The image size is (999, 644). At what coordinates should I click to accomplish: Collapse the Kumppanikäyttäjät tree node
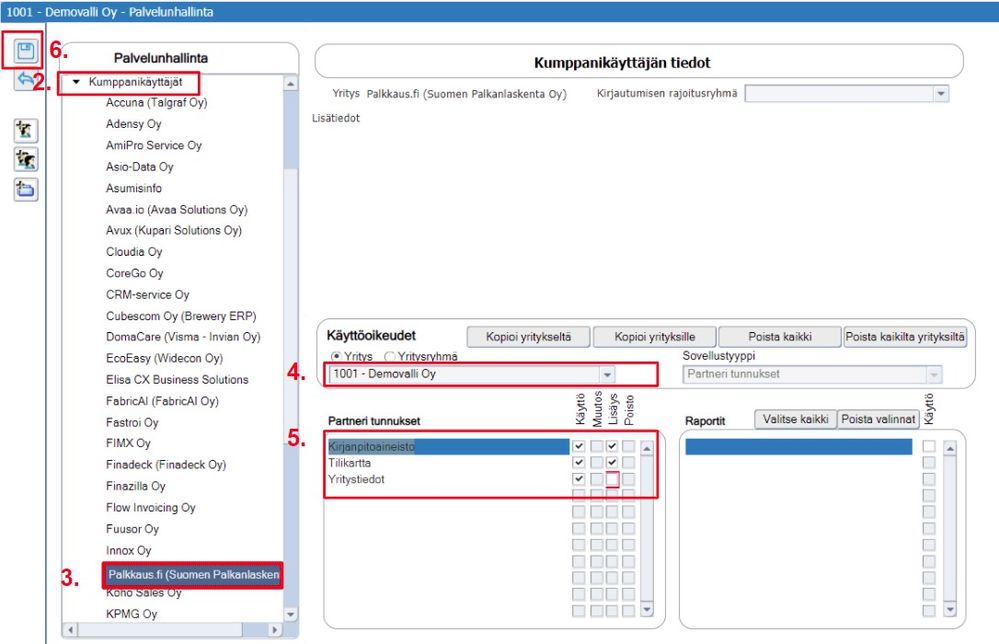coord(76,82)
